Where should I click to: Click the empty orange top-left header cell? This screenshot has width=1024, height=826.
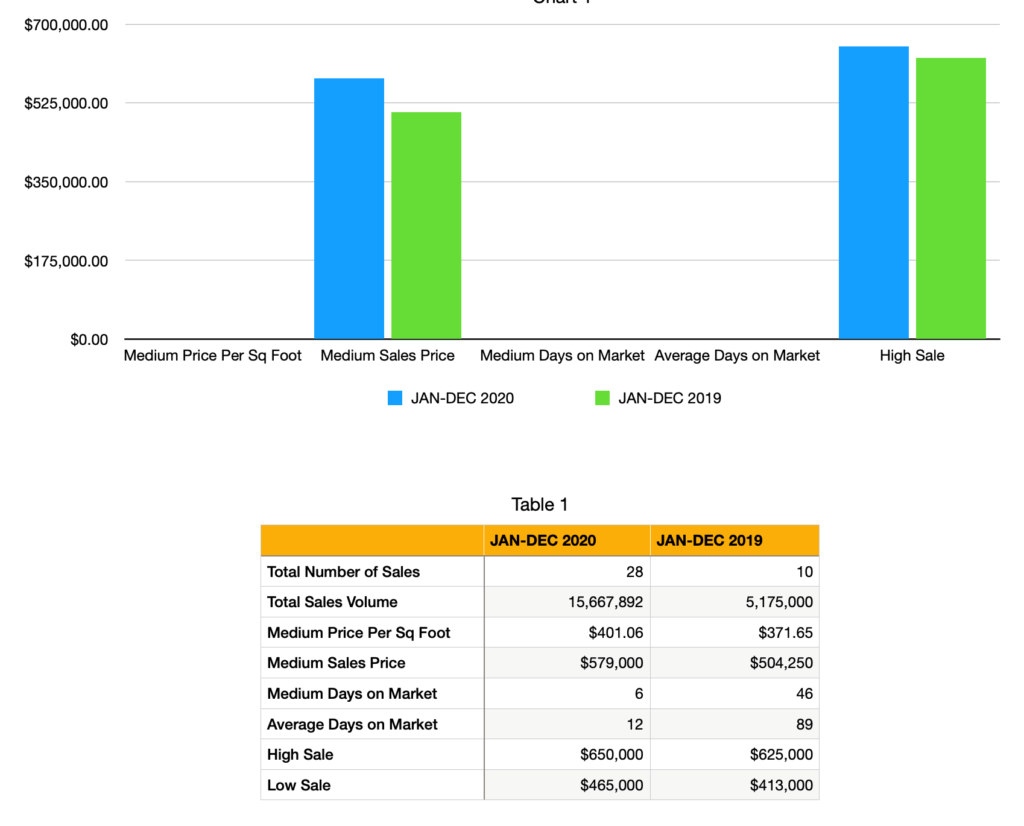[x=372, y=541]
